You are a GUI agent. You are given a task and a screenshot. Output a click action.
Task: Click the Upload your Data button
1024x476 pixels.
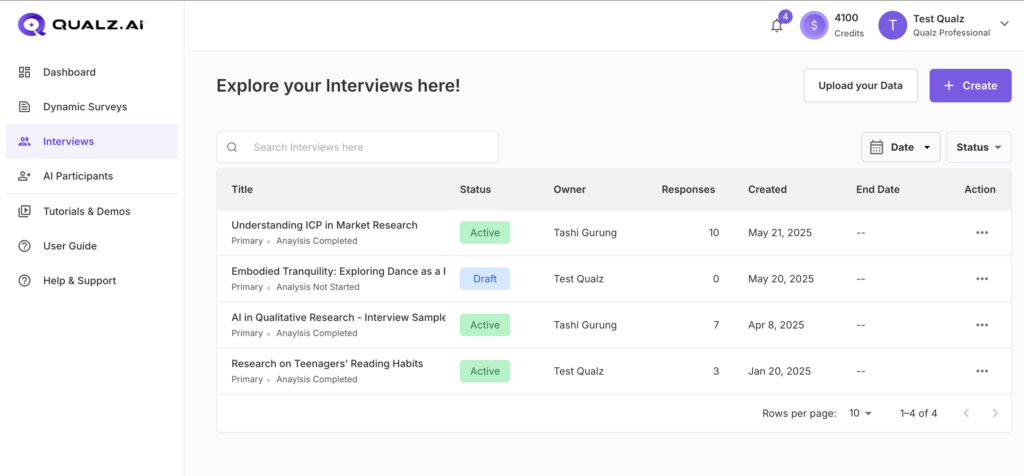tap(860, 86)
